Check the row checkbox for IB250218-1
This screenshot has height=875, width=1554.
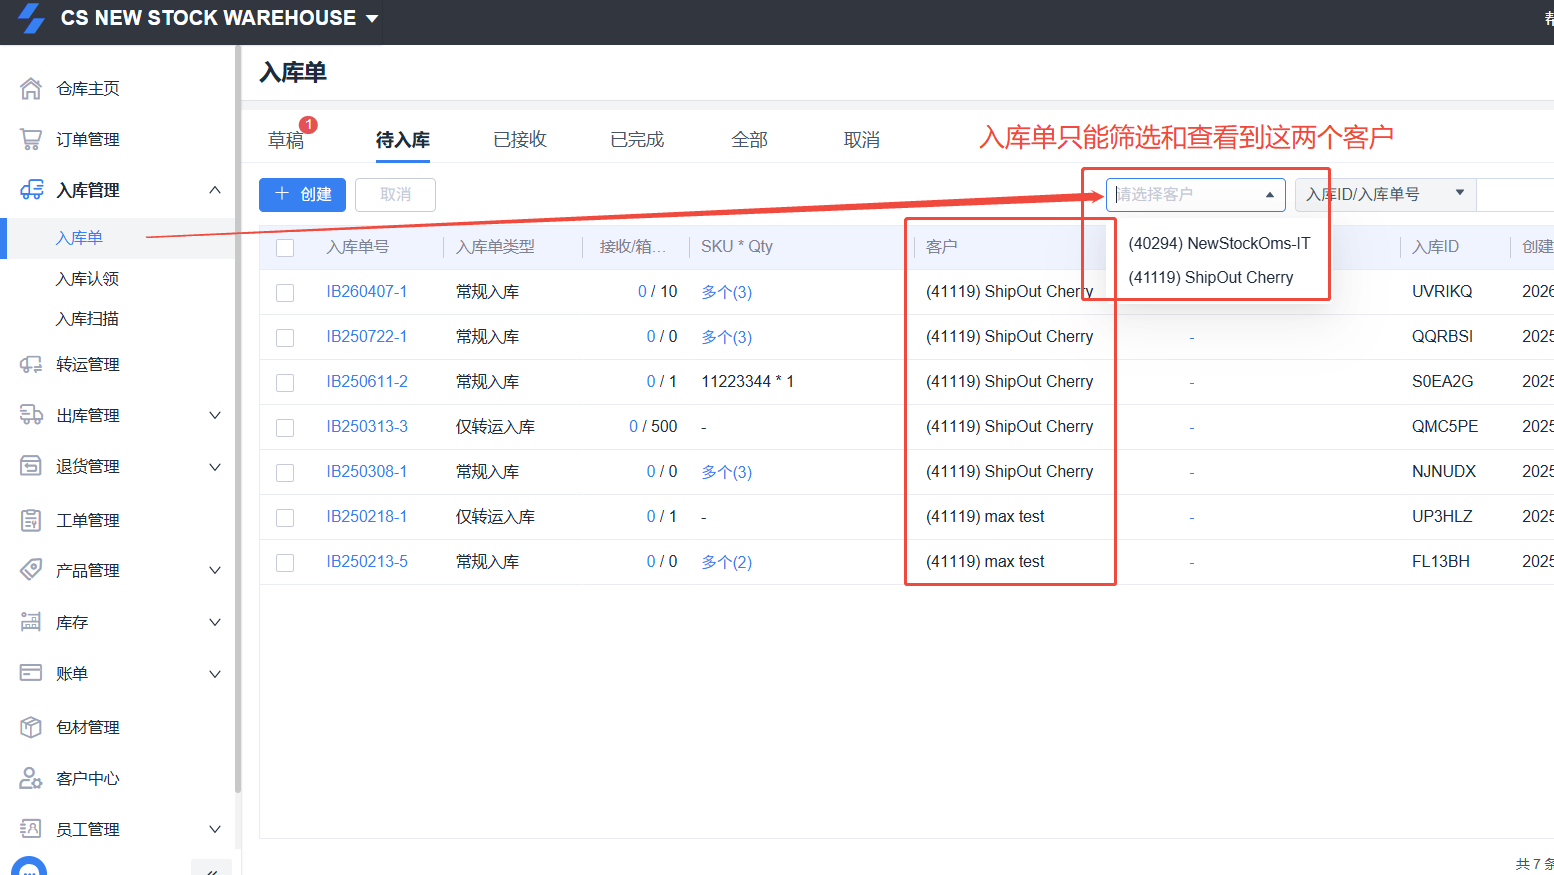click(x=285, y=517)
